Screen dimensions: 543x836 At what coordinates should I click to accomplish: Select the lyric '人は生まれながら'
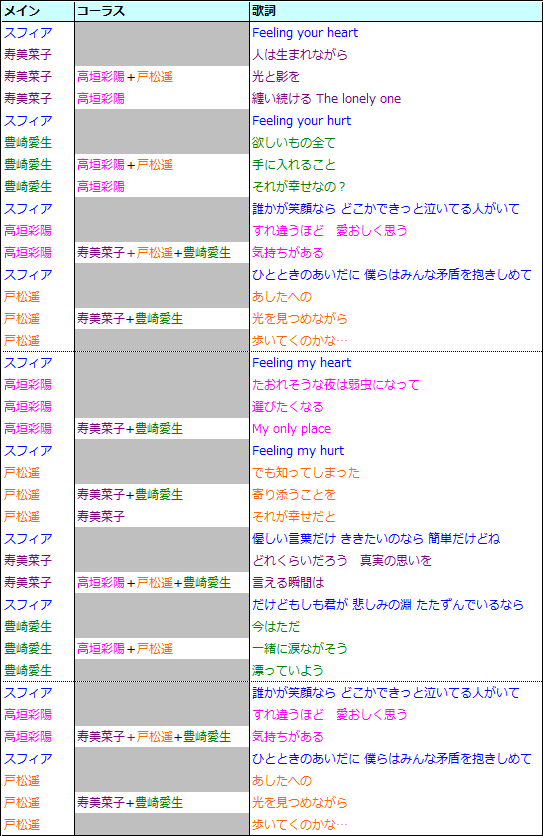[x=300, y=54]
